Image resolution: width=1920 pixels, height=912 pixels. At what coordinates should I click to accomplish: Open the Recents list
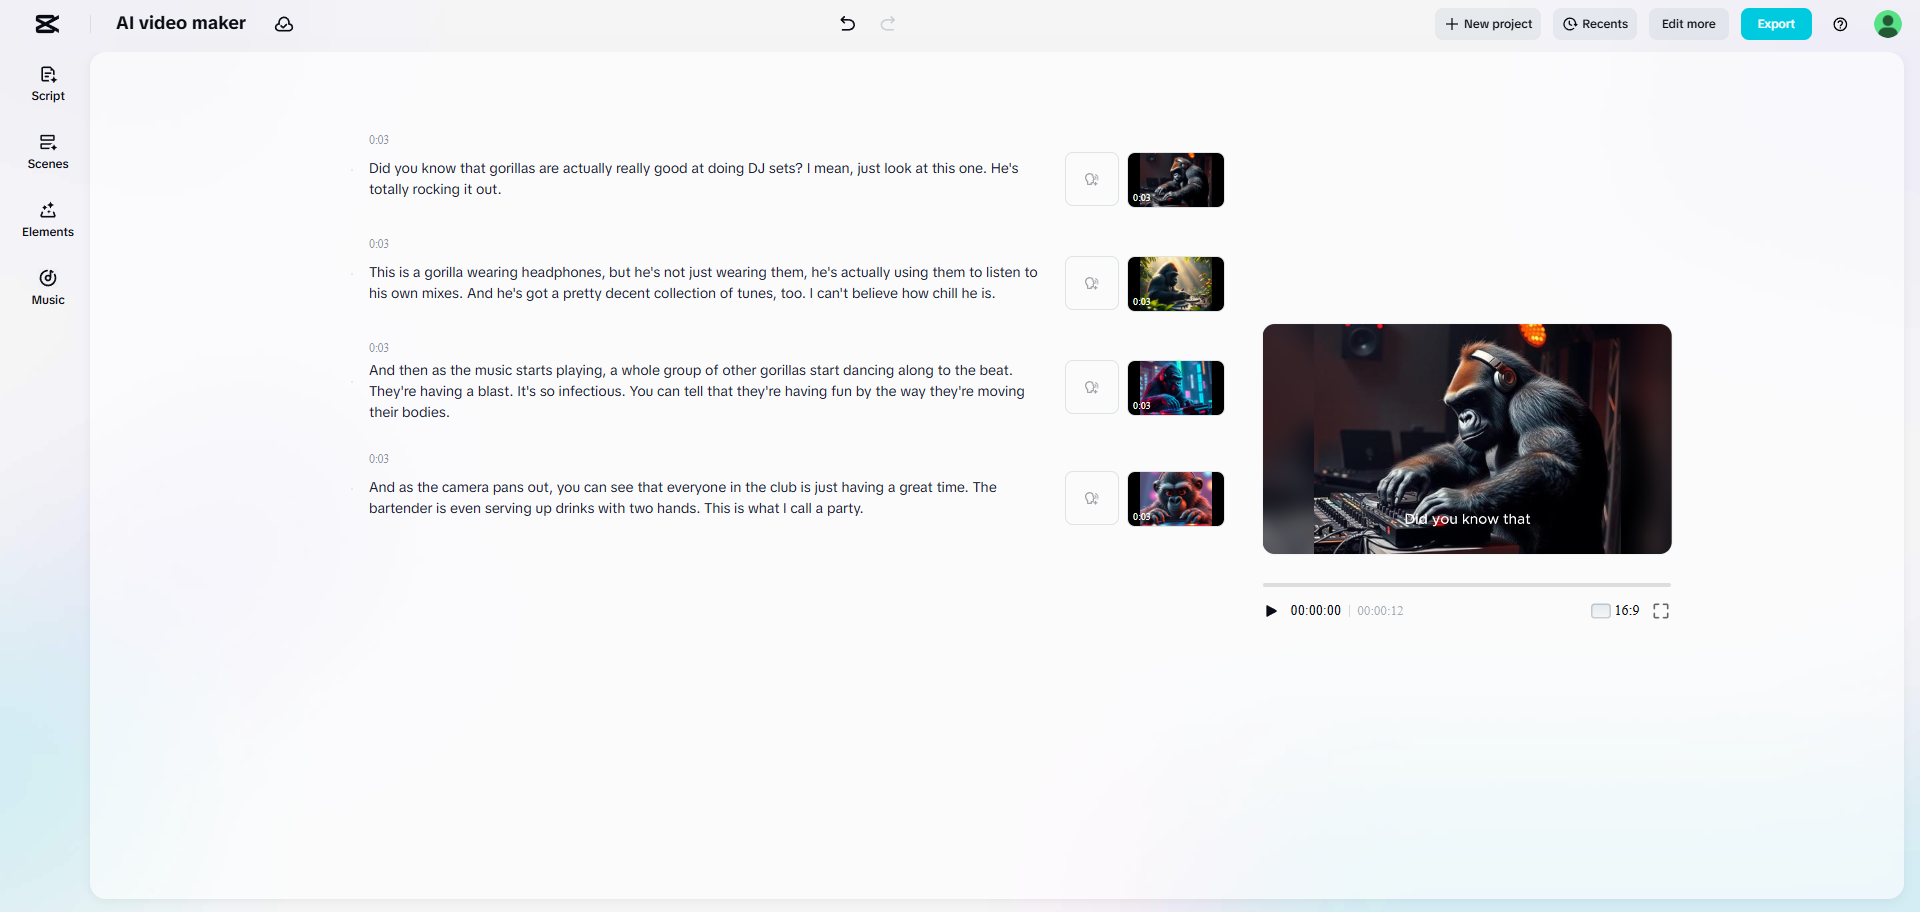point(1595,24)
